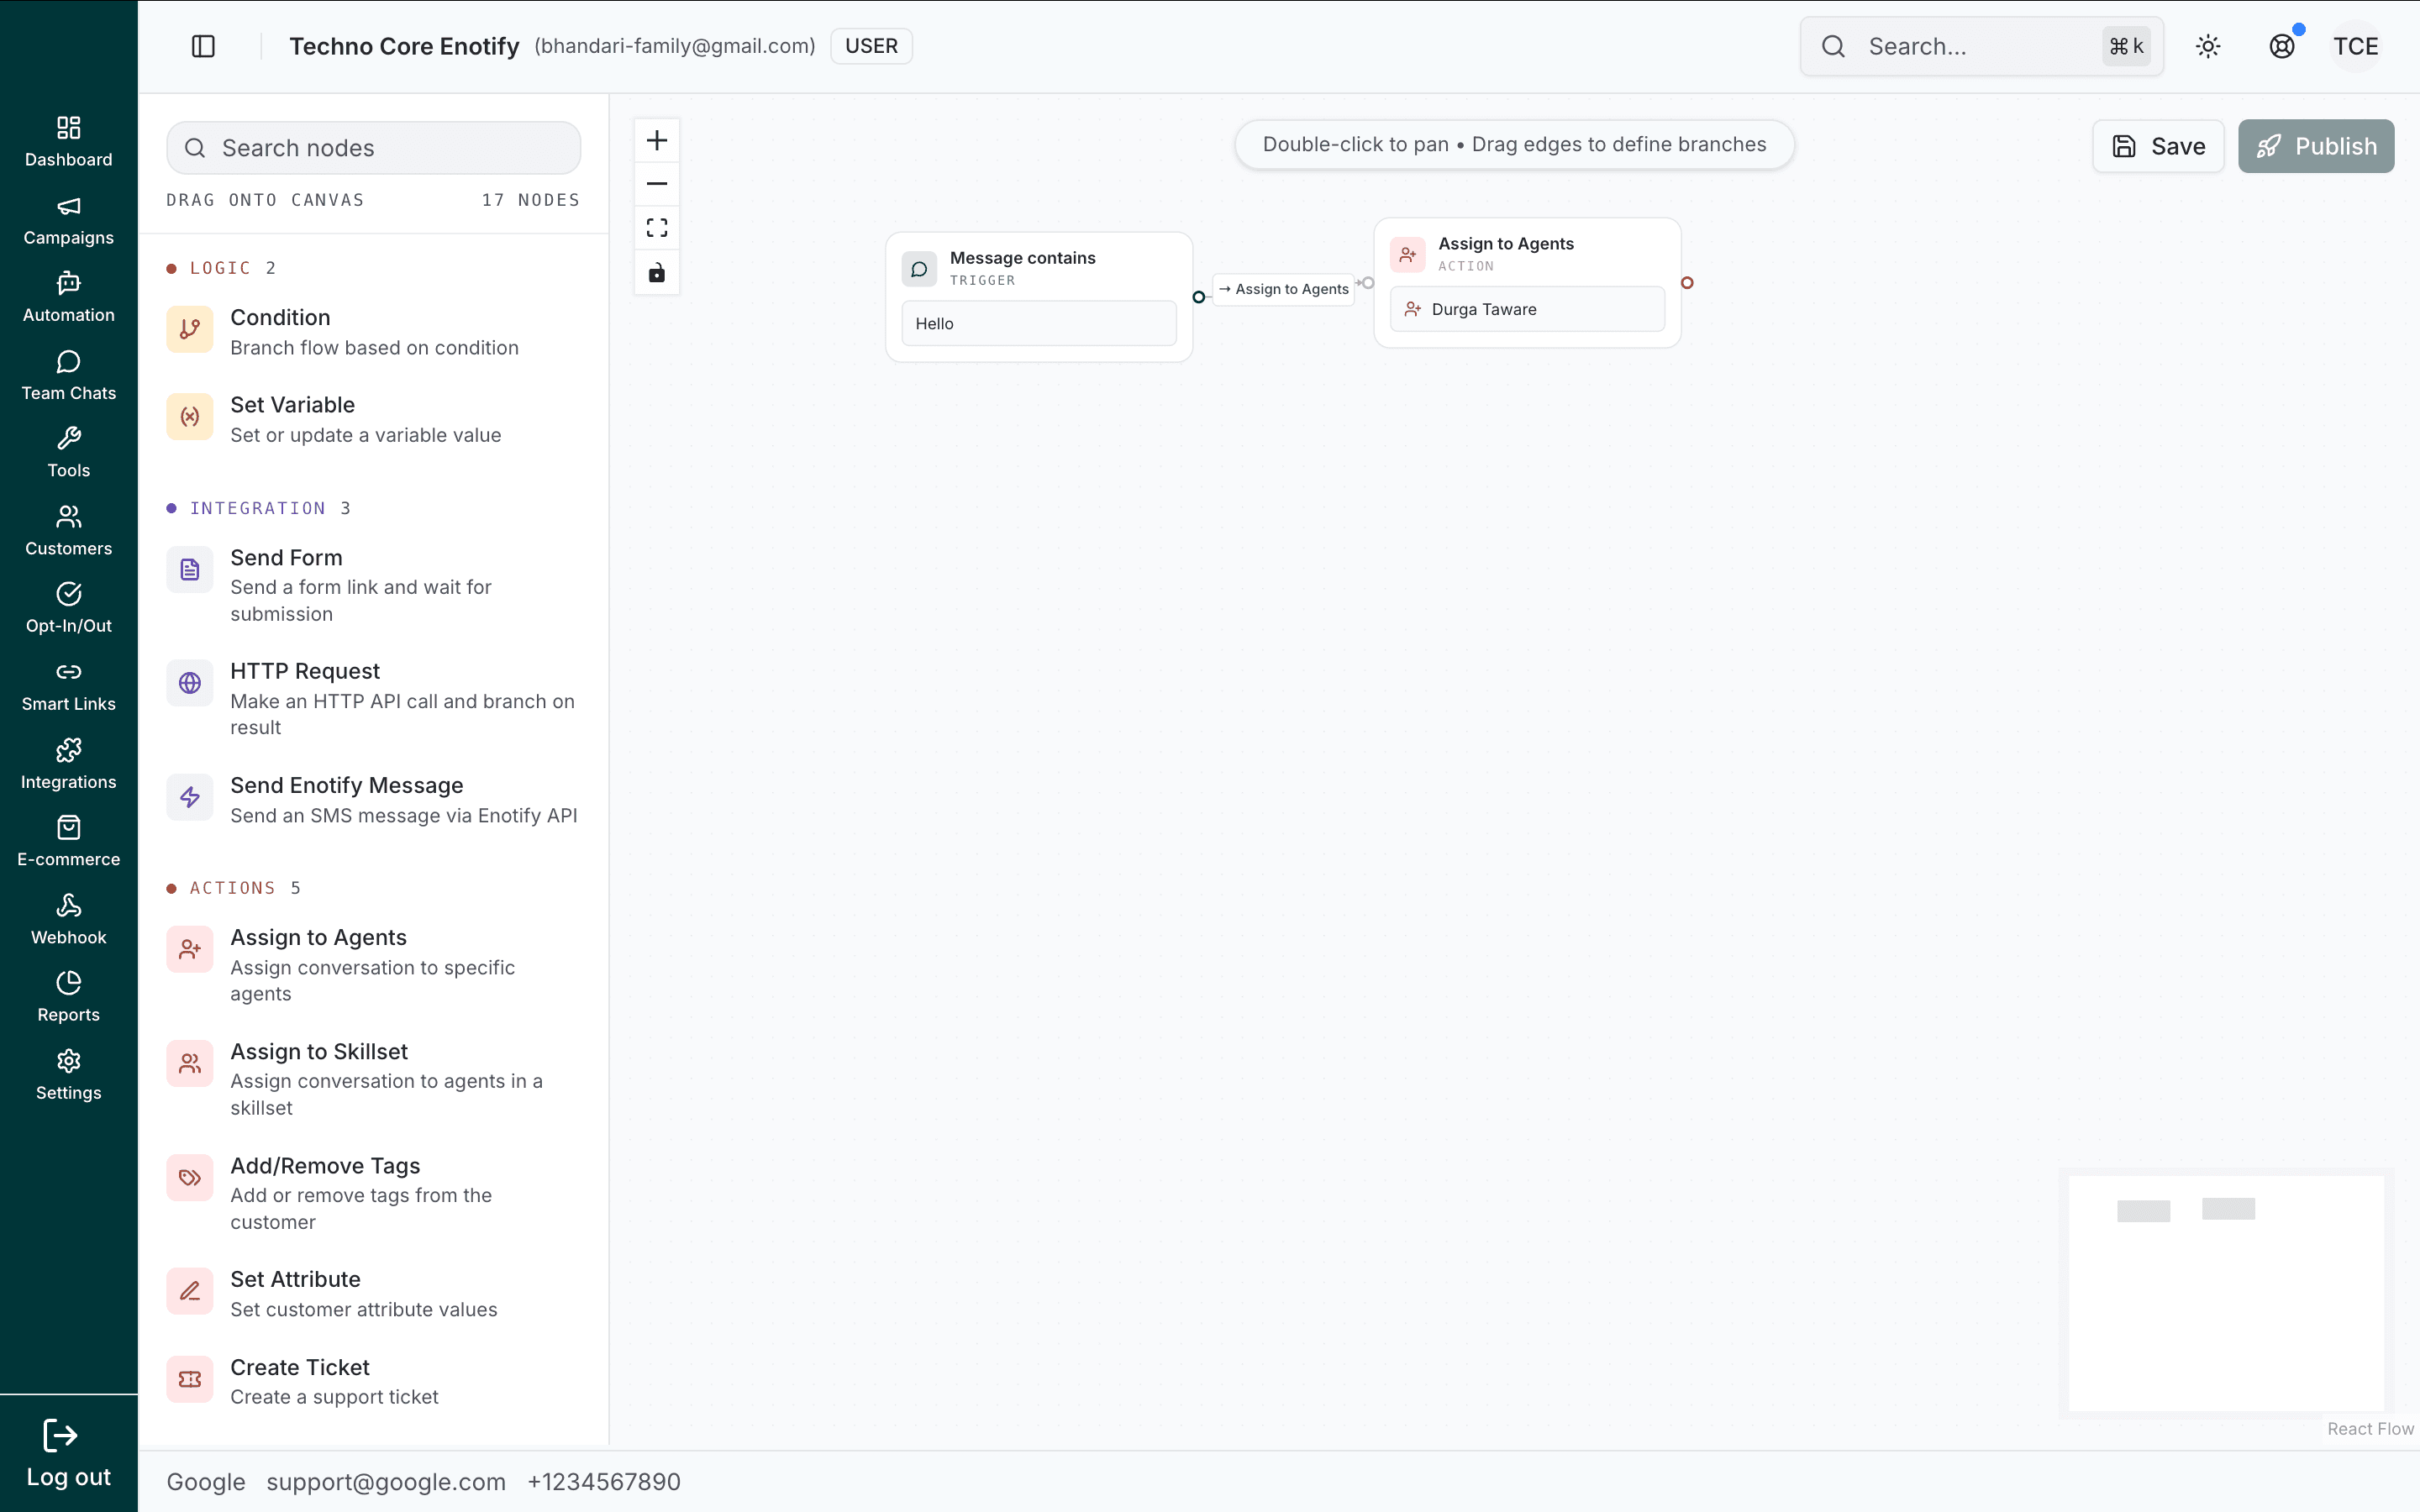This screenshot has height=1512, width=2420.
Task: Click the +1234567890 phone number
Action: [604, 1482]
